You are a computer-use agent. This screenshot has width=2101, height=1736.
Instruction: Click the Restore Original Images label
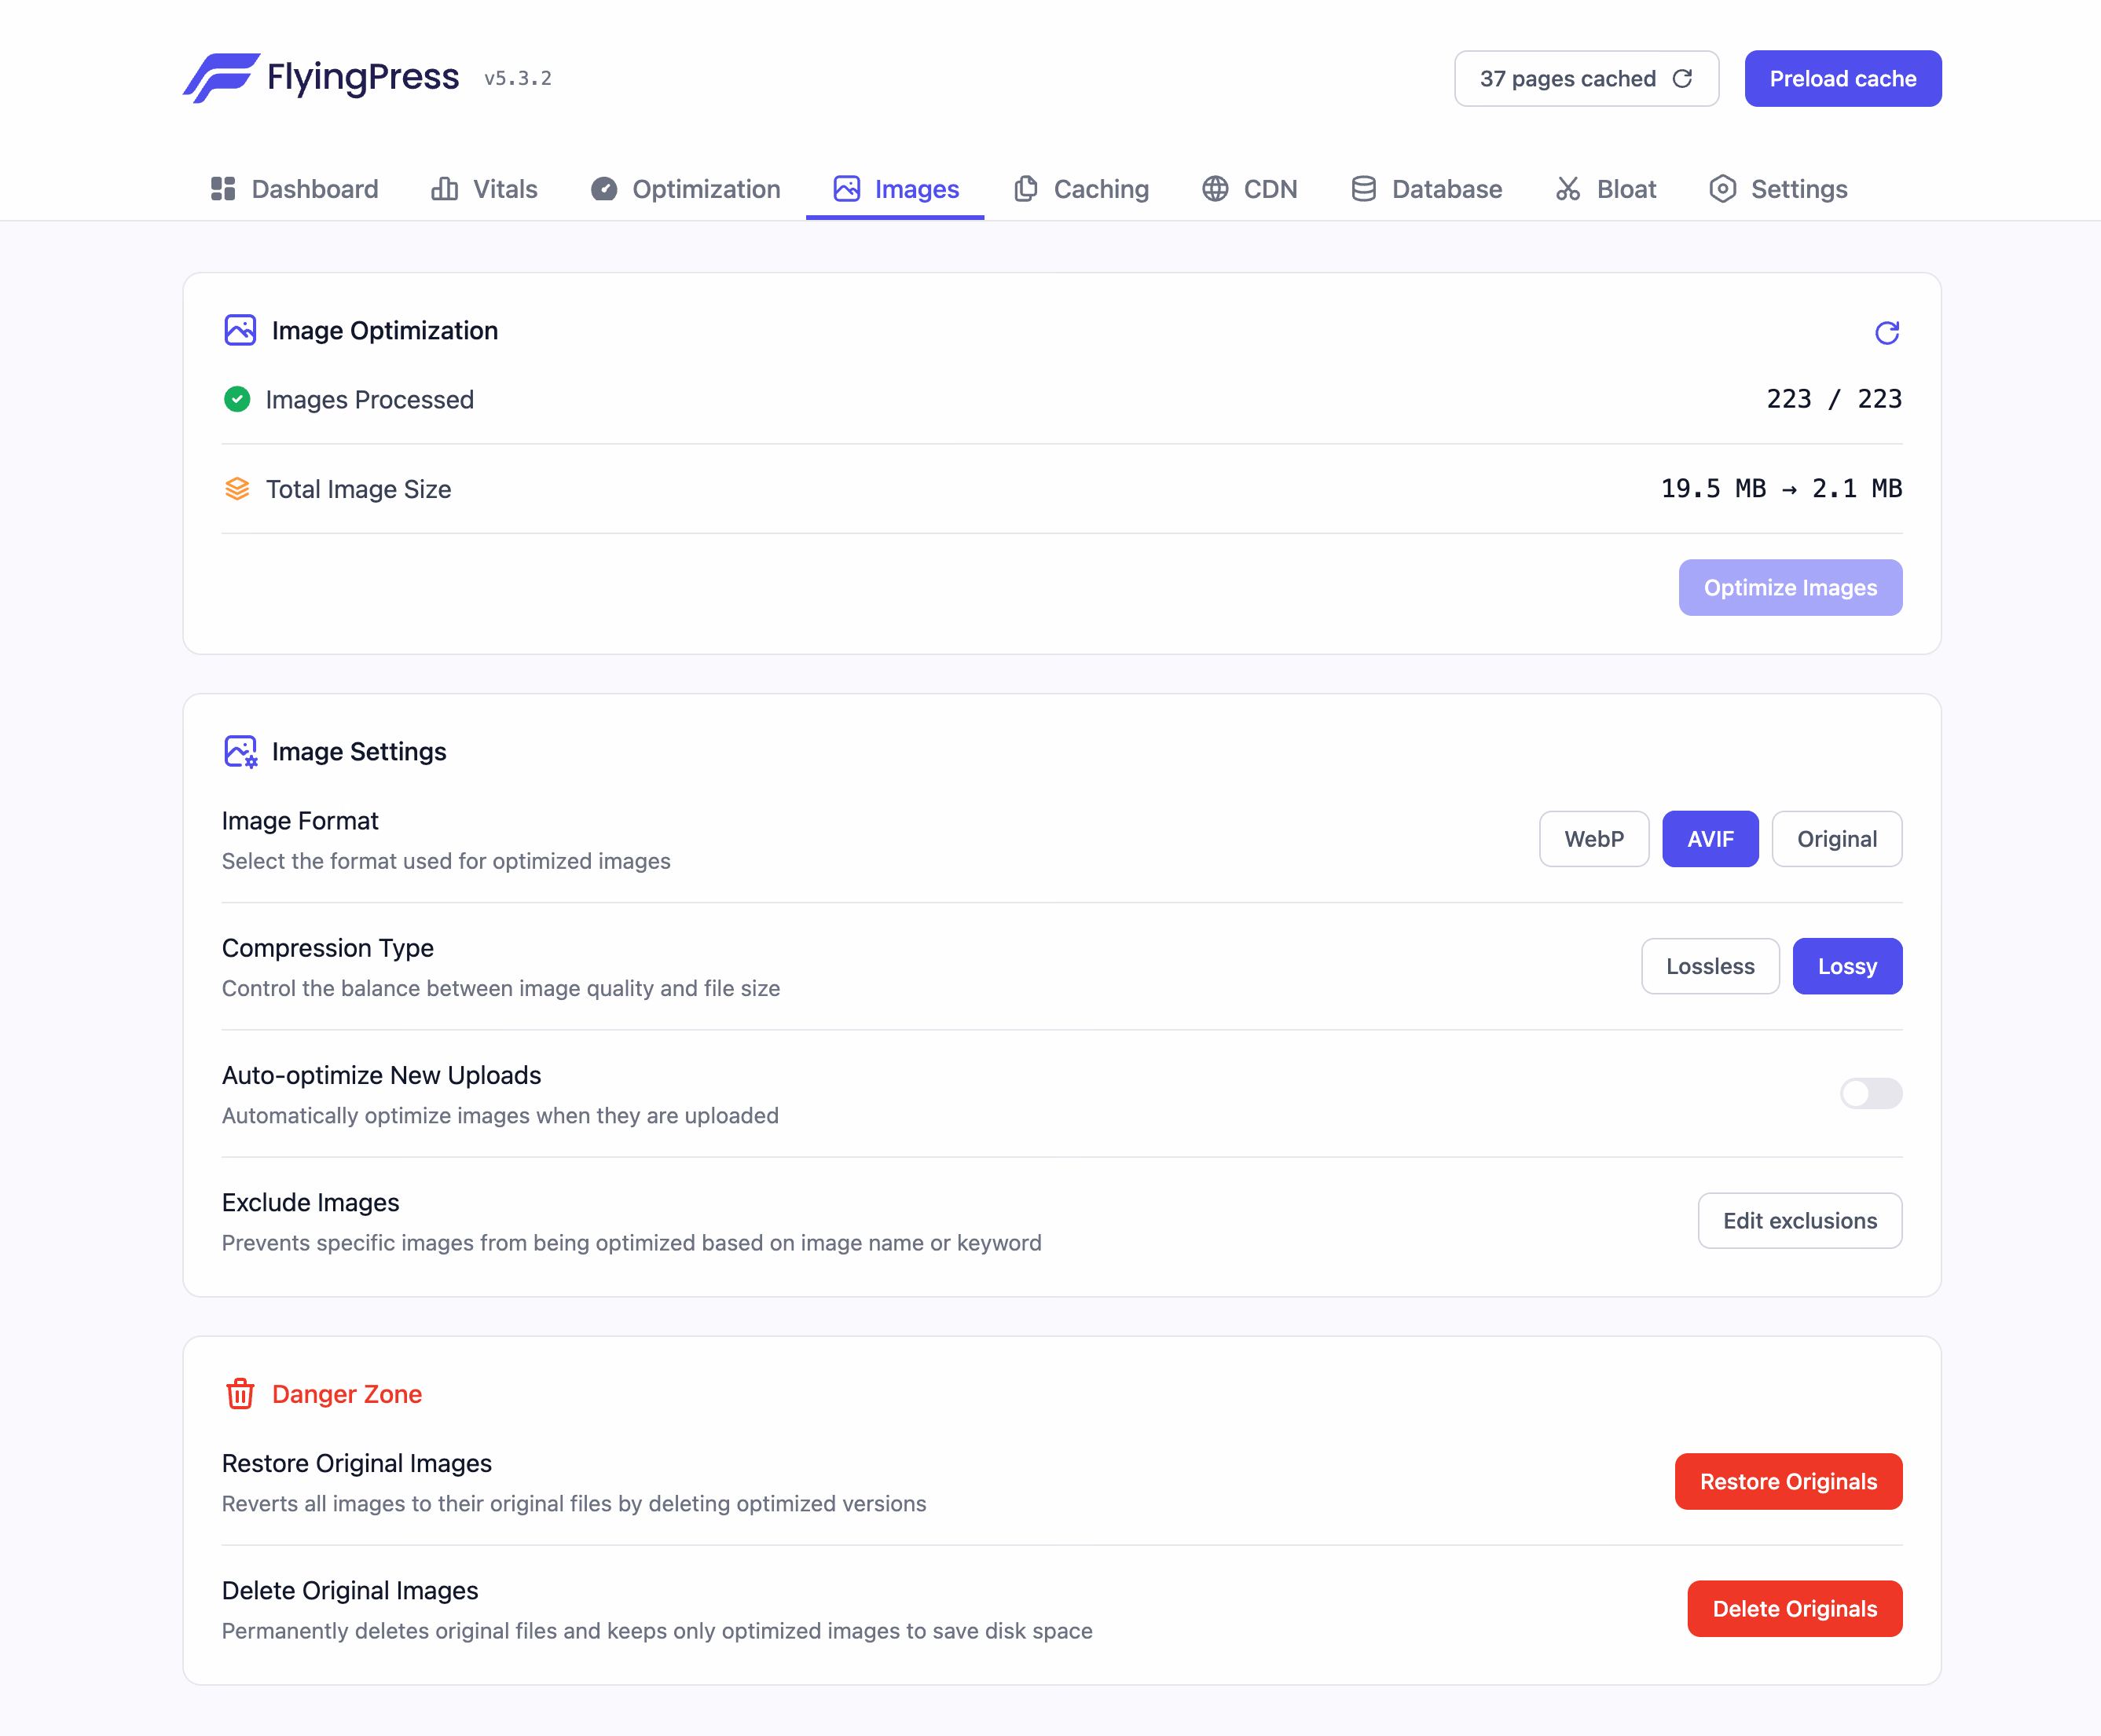pos(357,1463)
